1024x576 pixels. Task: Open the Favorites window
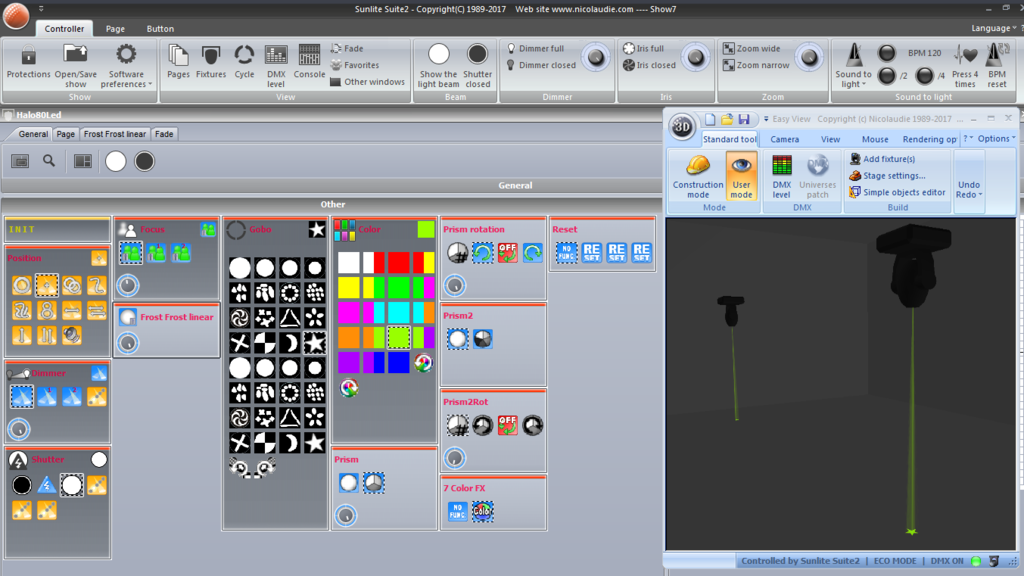[x=355, y=65]
